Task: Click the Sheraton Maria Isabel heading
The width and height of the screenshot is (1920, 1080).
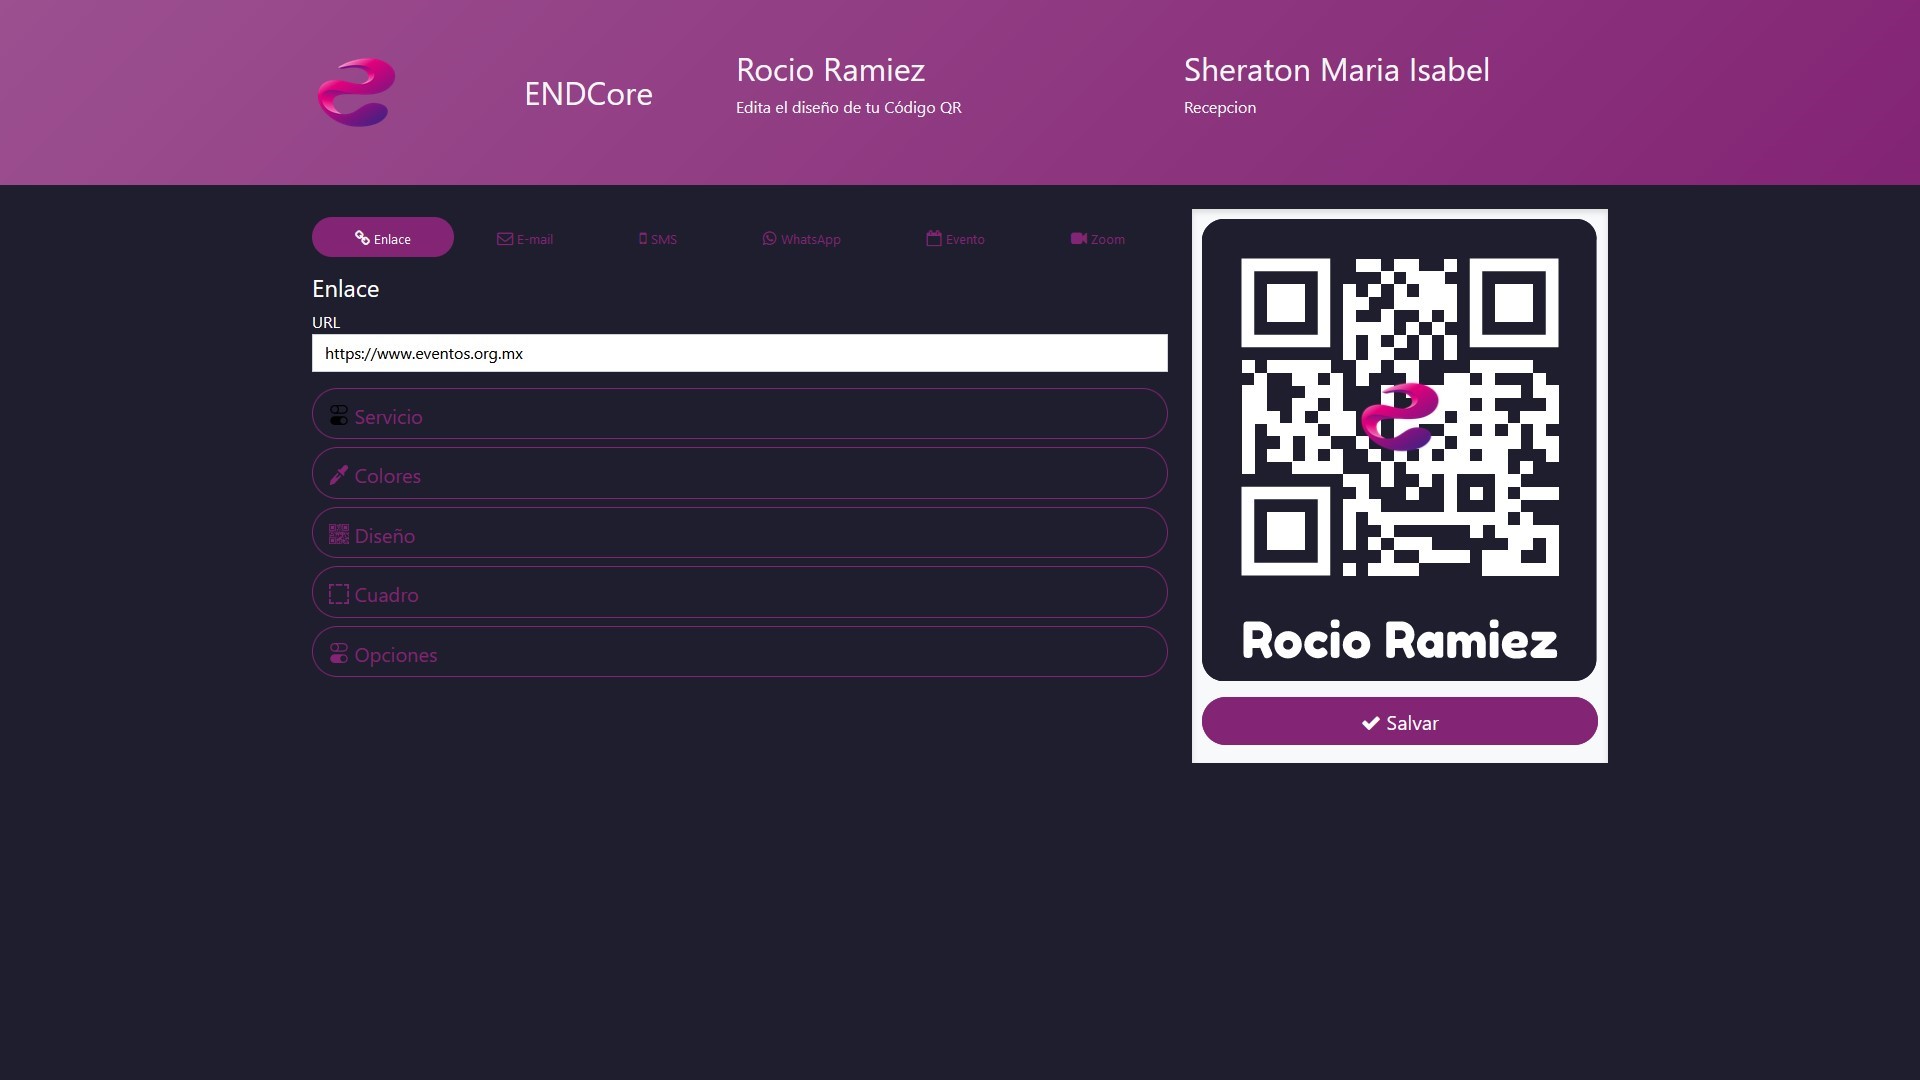Action: pos(1337,70)
